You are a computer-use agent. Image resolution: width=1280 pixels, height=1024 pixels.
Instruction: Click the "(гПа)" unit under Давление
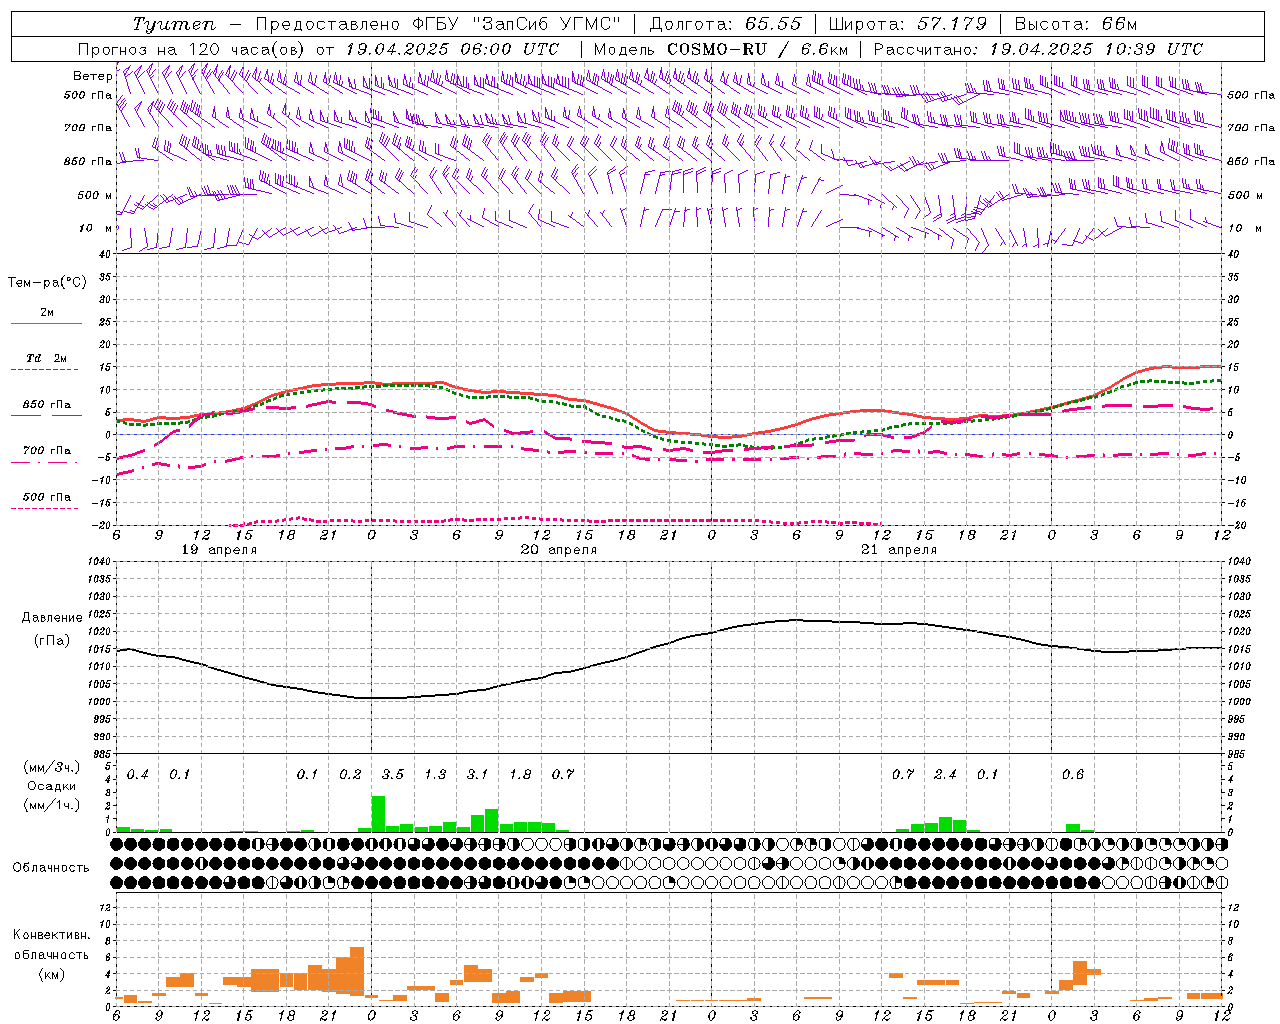[52, 641]
